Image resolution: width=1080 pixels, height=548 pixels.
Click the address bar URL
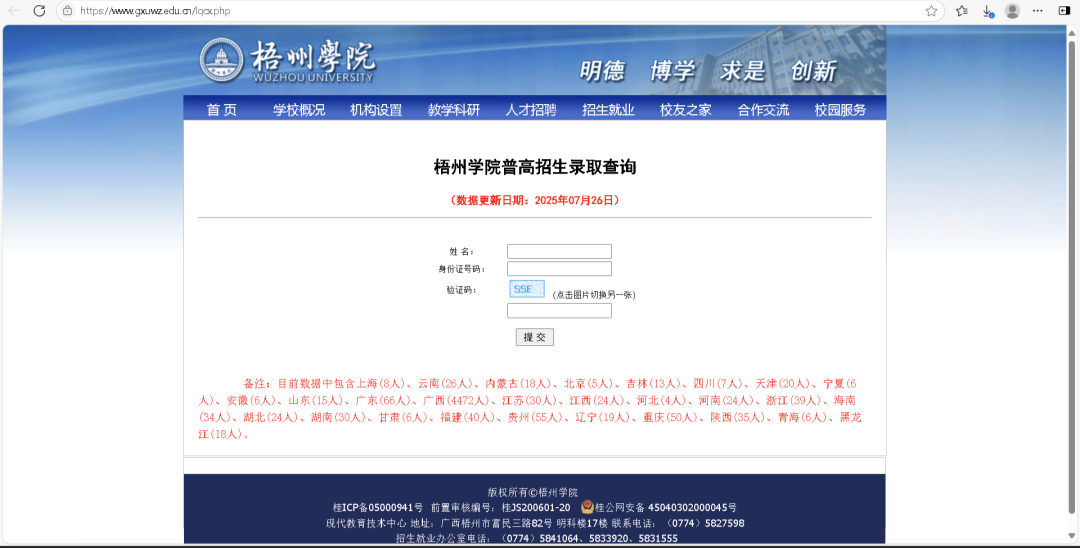(x=155, y=10)
